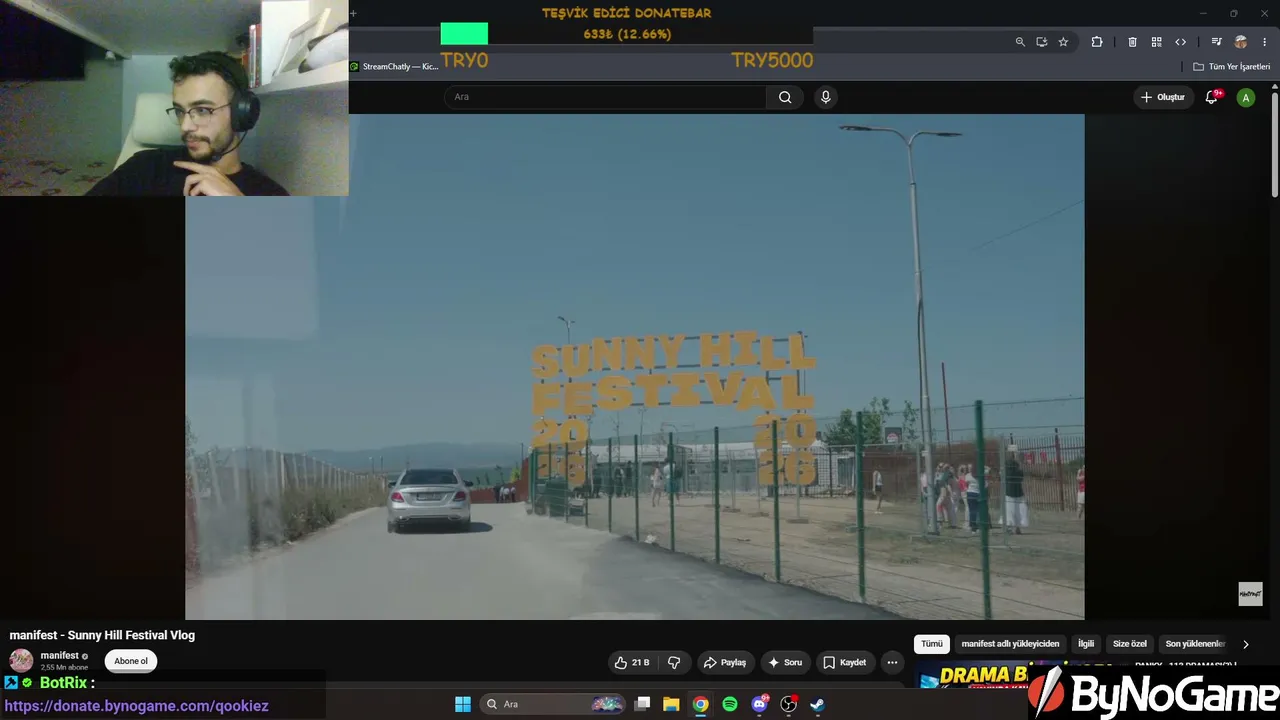Select the 'Tümü' filter chip
The width and height of the screenshot is (1280, 720).
coord(932,644)
